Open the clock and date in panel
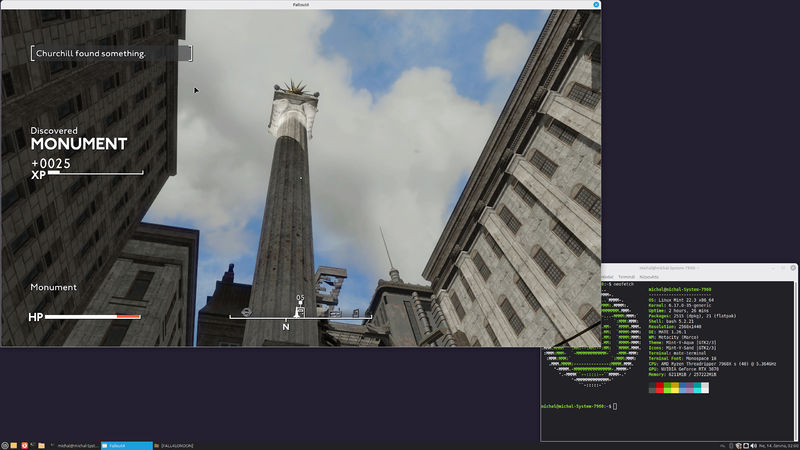This screenshot has width=800, height=450. pyautogui.click(x=779, y=446)
